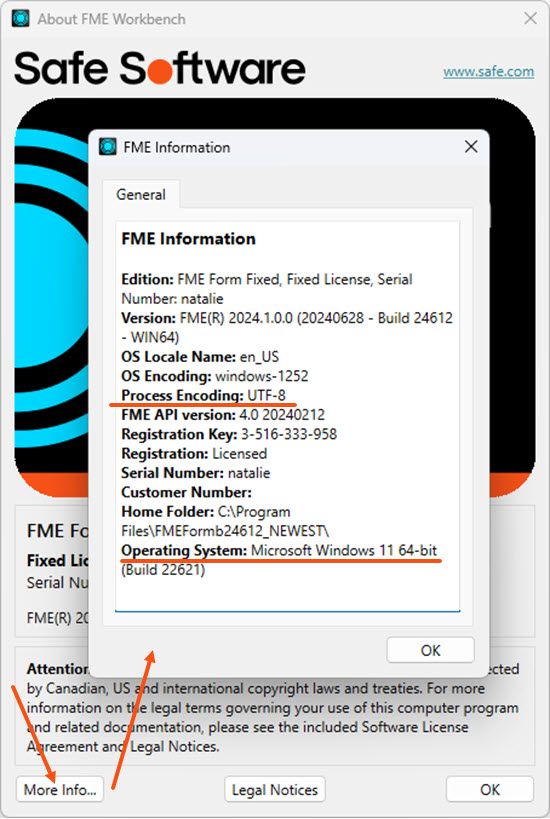The width and height of the screenshot is (550, 819).
Task: Click the orange dot in Safe Software logo
Action: point(159,72)
